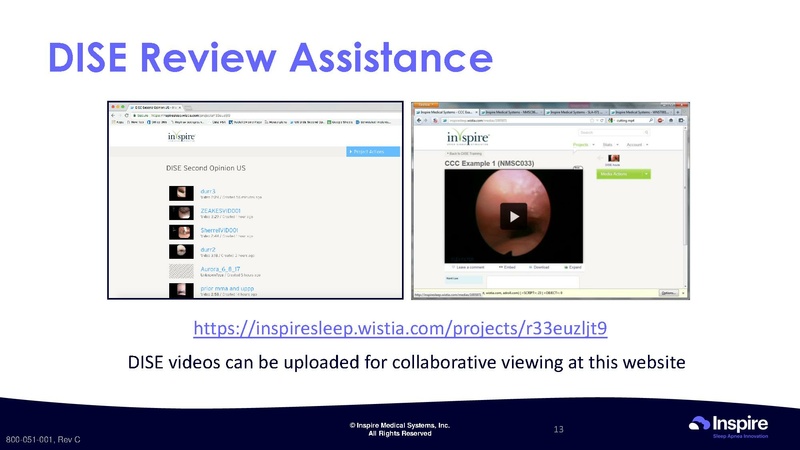
Task: Select the ZEAKESVID001 video thumbnail
Action: click(181, 212)
